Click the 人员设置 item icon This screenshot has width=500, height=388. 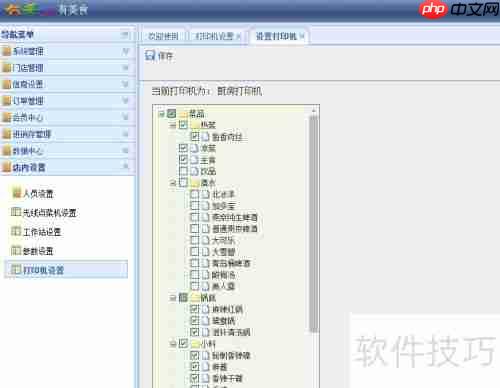tap(17, 193)
